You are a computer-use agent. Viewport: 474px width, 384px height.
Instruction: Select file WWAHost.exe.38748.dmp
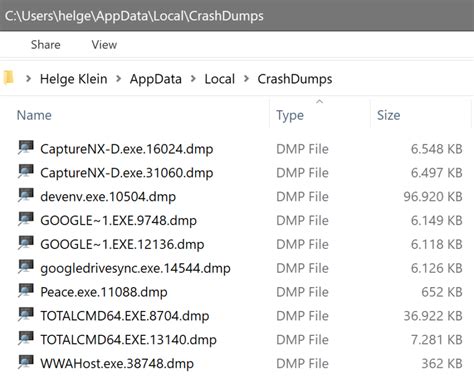pyautogui.click(x=117, y=364)
